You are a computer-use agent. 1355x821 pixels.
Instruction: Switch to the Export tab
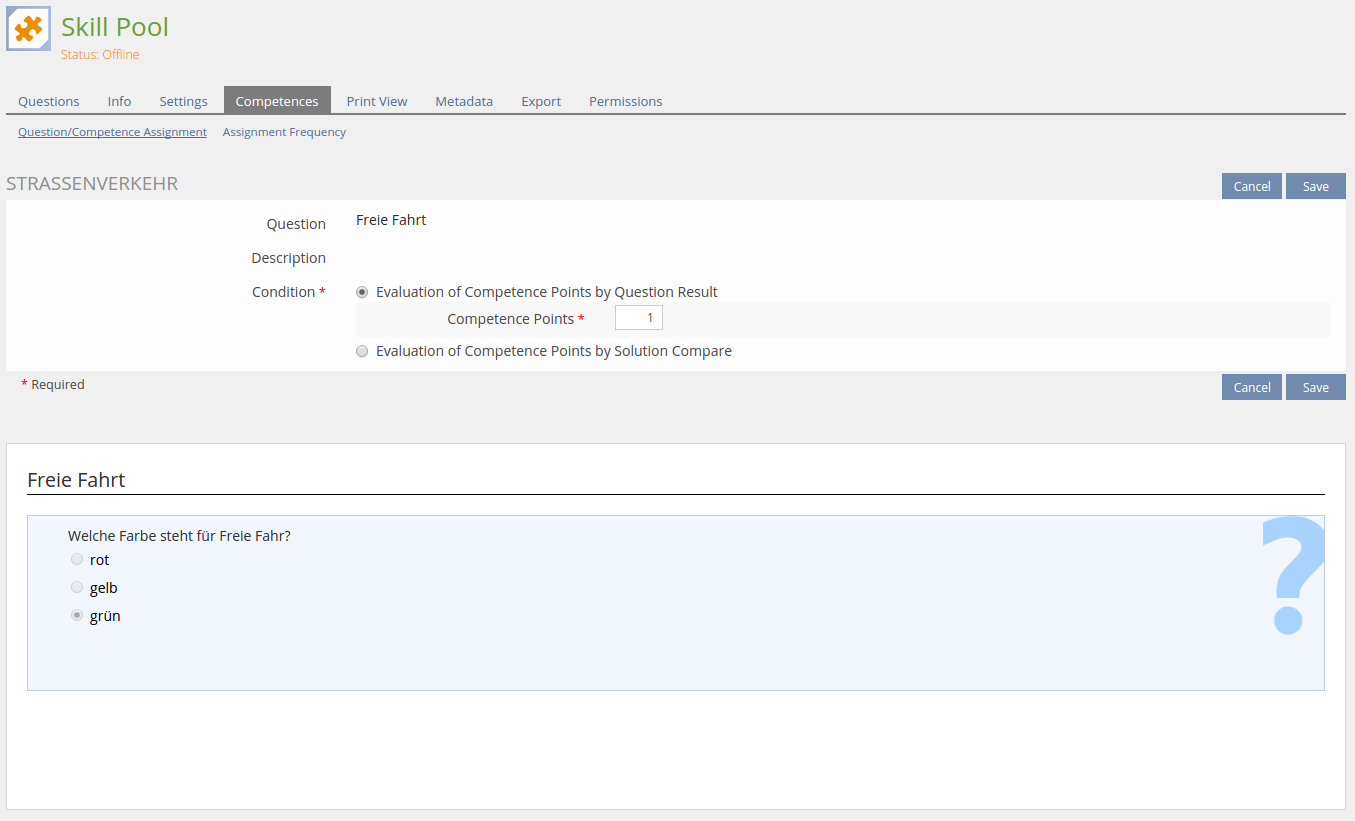click(541, 101)
